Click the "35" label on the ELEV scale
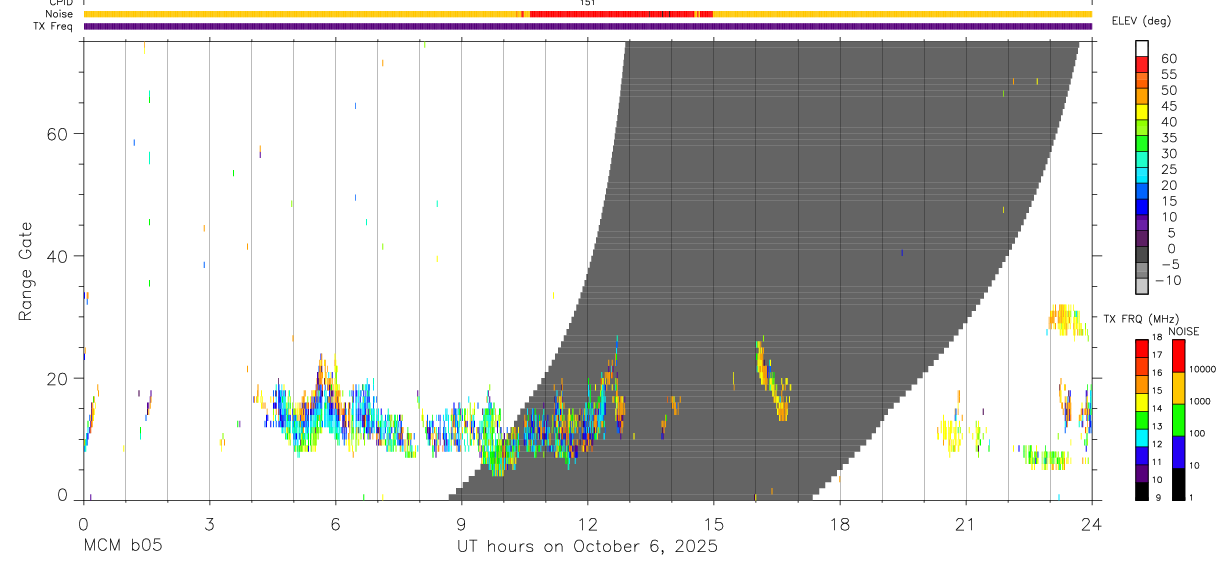The height and width of the screenshot is (567, 1228). tap(1167, 138)
